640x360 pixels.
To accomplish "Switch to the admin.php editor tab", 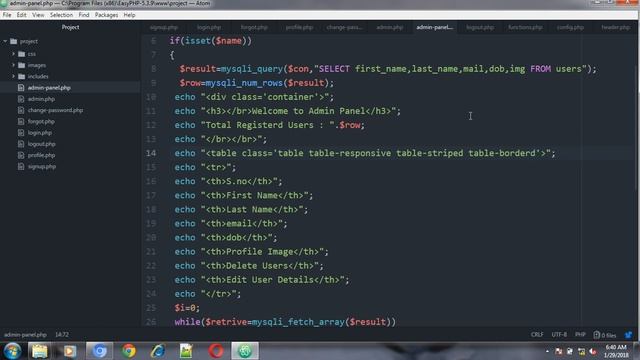I will pos(389,27).
